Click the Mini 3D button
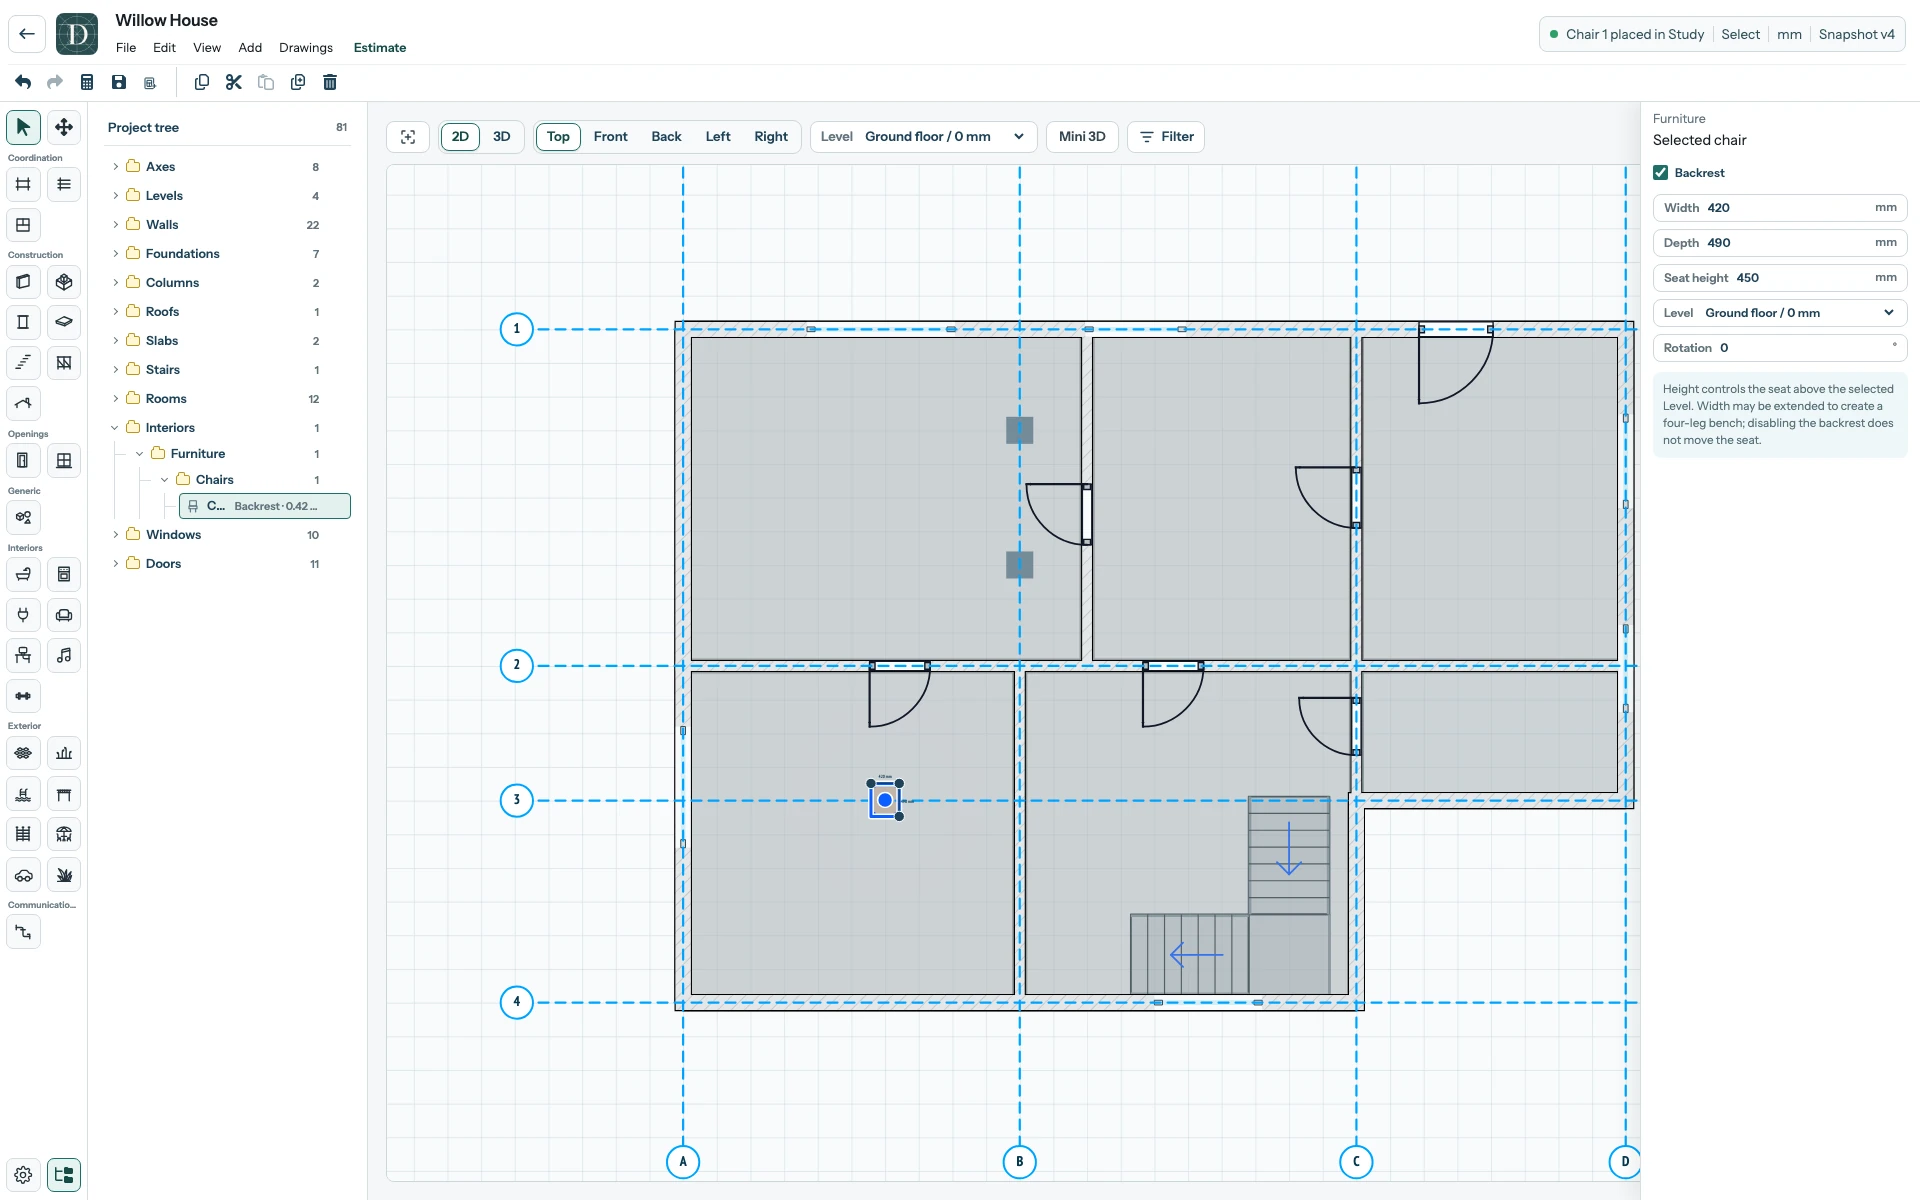 click(1082, 137)
